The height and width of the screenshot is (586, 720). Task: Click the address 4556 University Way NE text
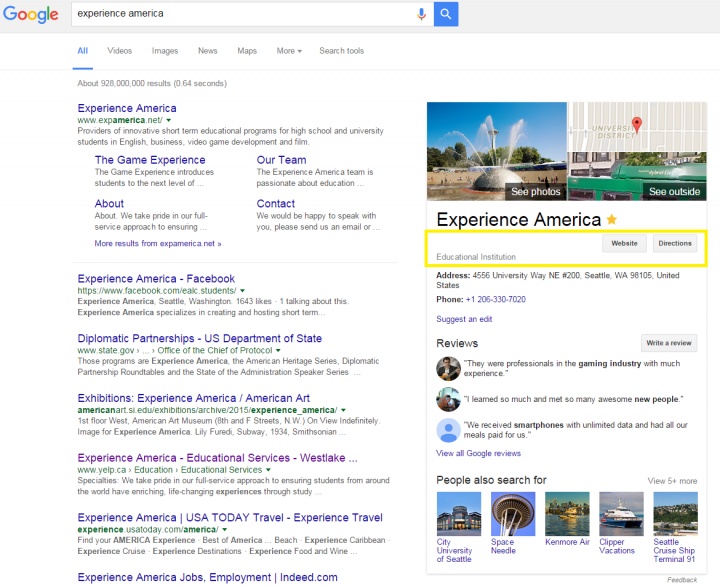(557, 280)
